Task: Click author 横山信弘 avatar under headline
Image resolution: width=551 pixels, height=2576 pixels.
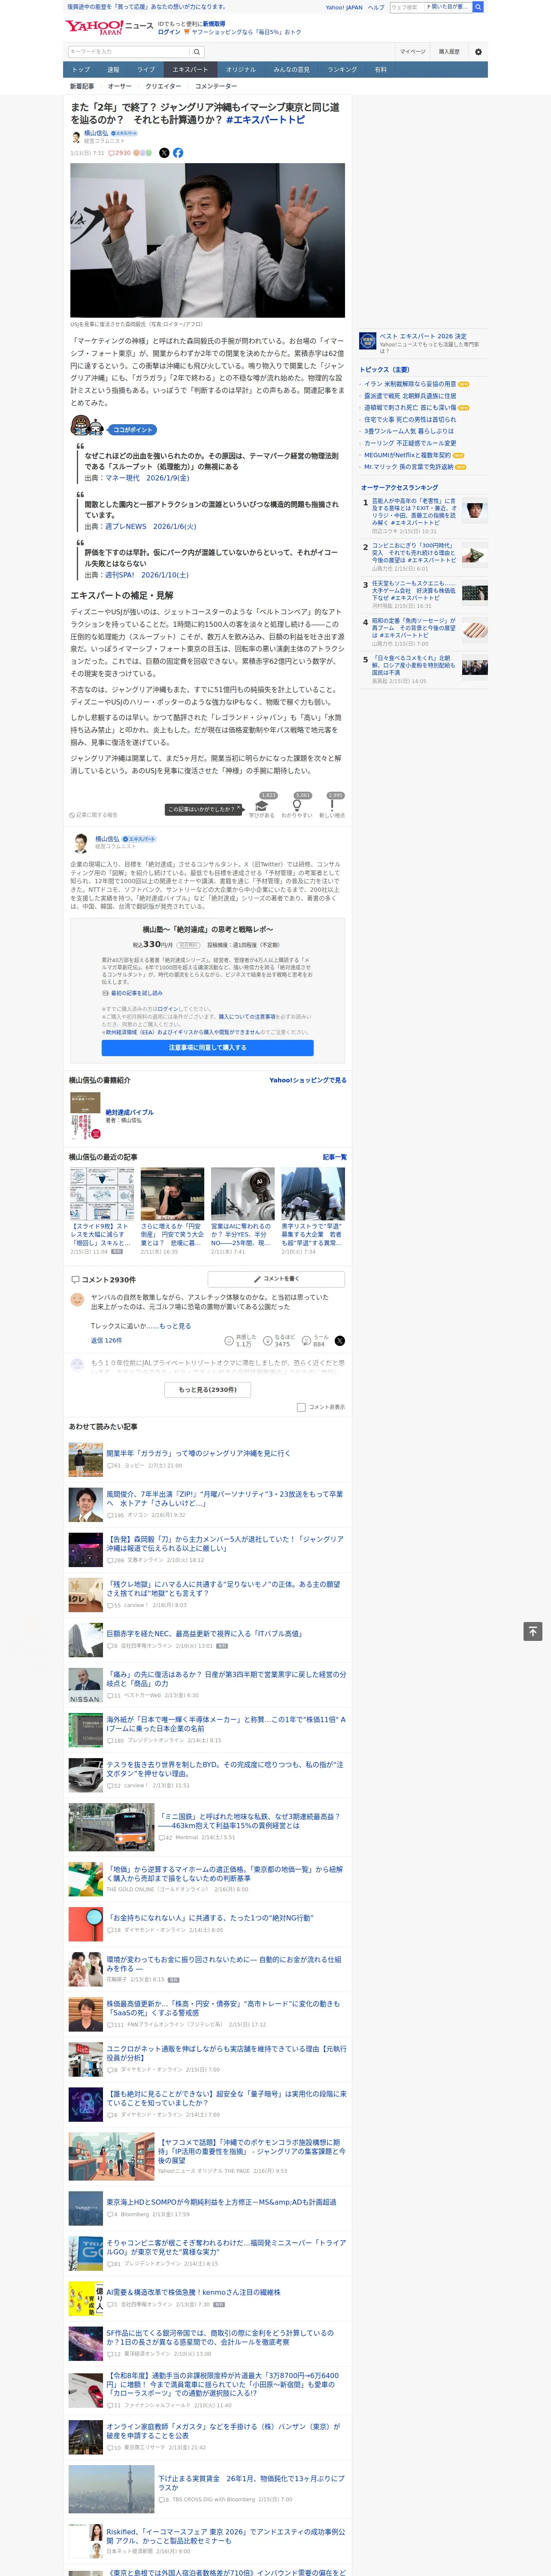Action: point(76,136)
